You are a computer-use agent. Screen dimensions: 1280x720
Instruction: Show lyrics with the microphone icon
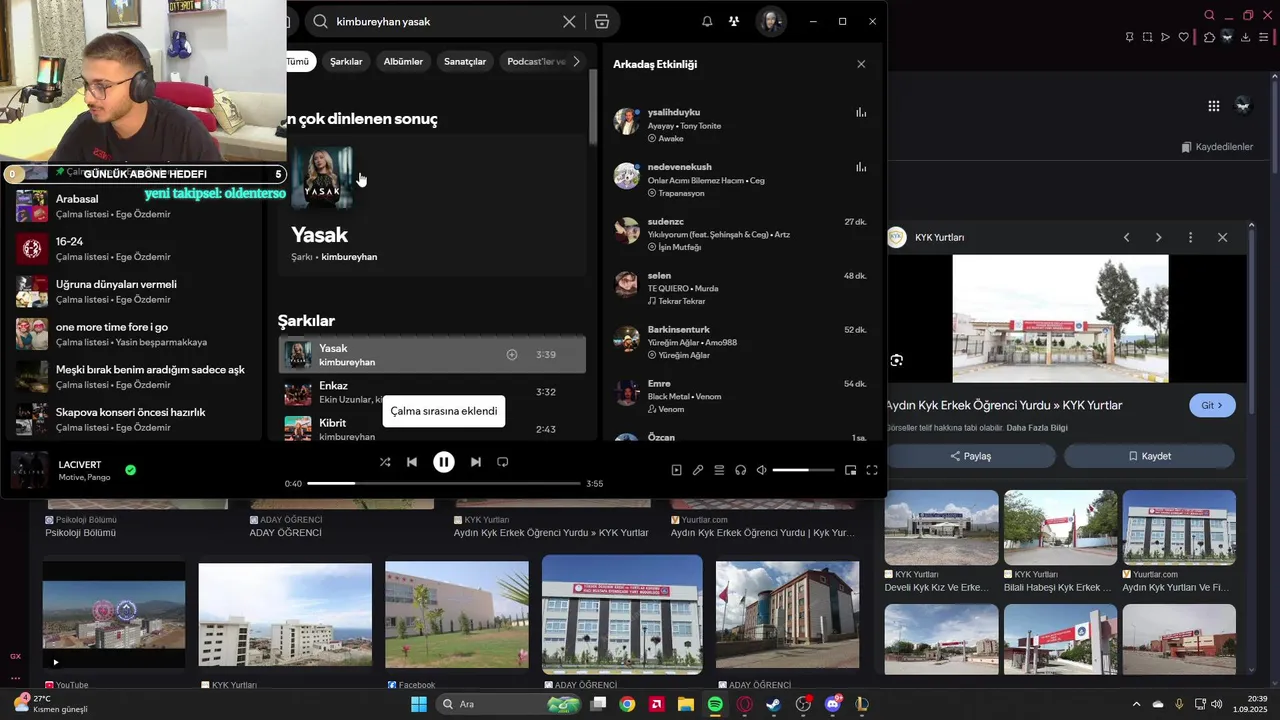pos(698,470)
